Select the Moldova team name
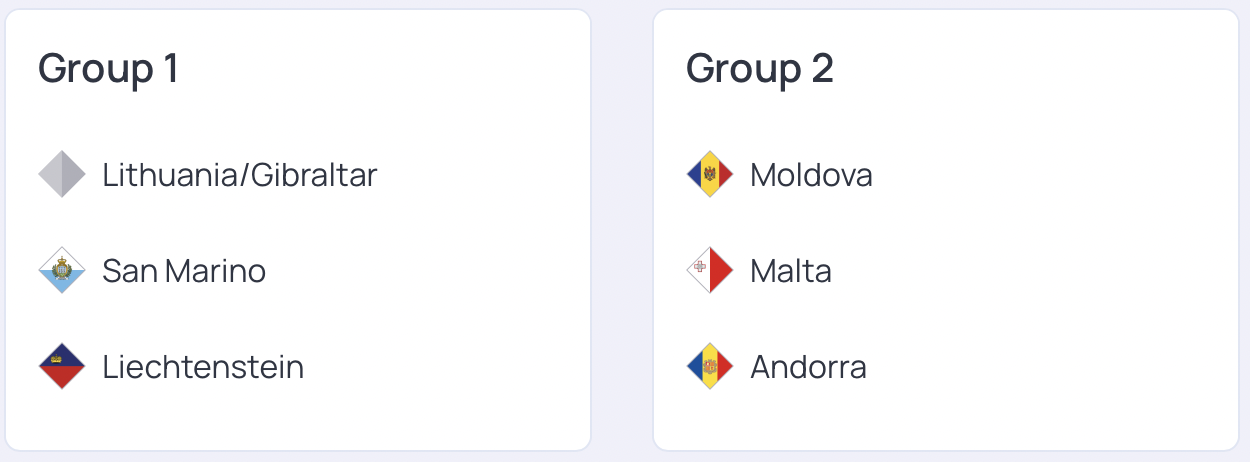The image size is (1250, 462). tap(811, 175)
